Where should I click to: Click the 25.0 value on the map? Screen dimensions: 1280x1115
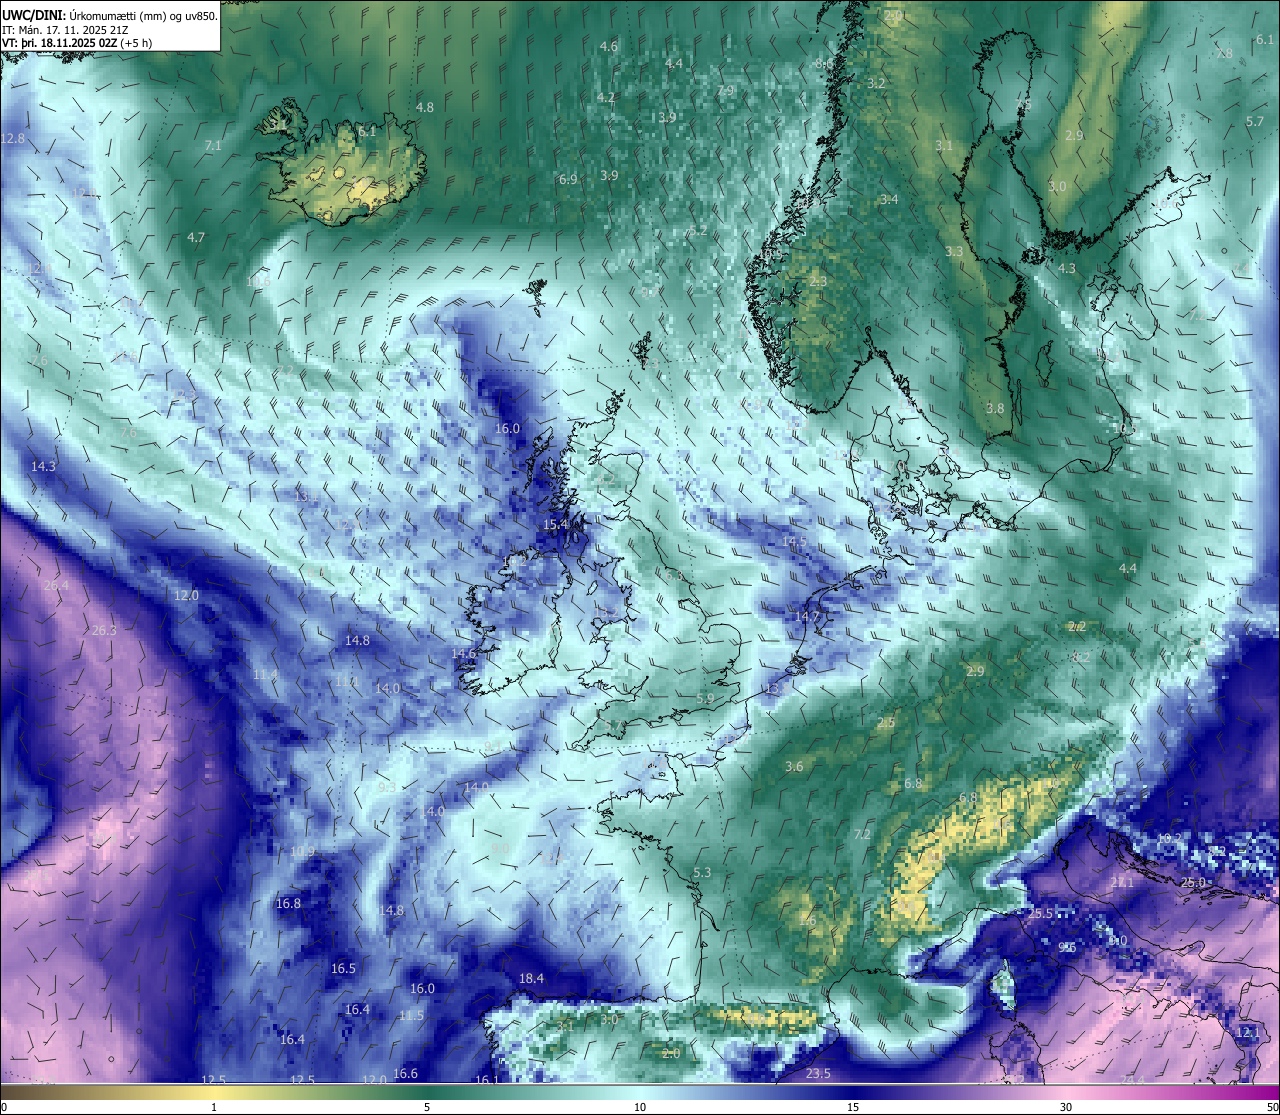click(1193, 882)
